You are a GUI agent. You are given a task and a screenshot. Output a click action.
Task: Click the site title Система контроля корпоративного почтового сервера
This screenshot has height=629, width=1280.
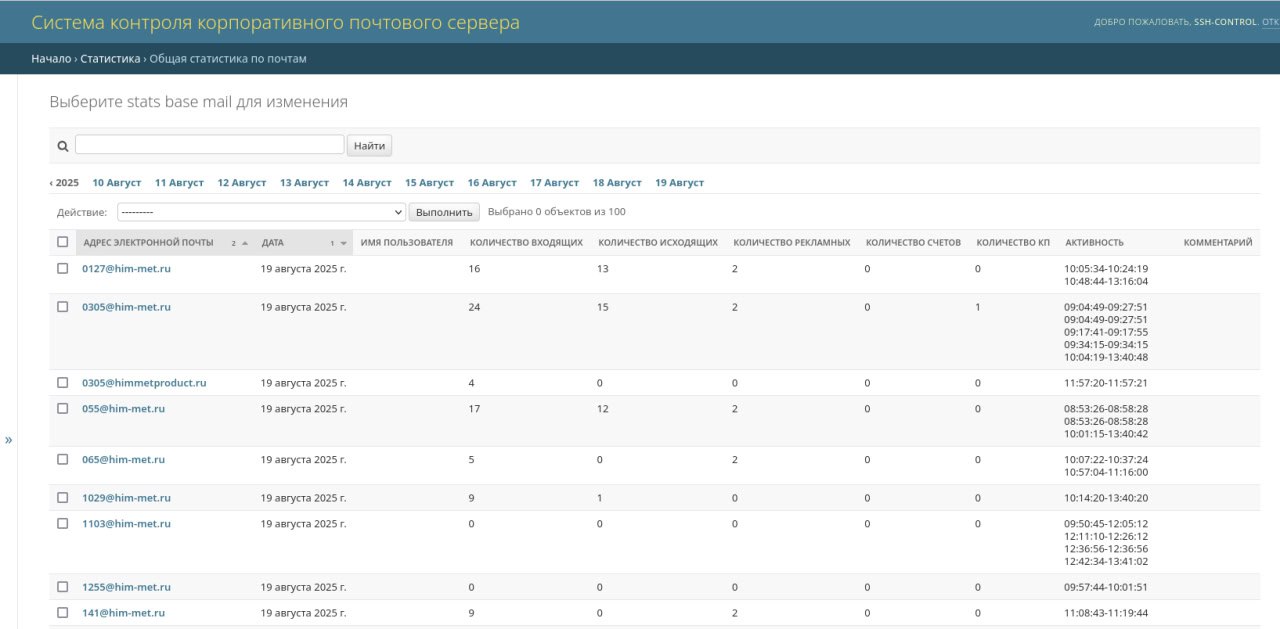(275, 22)
